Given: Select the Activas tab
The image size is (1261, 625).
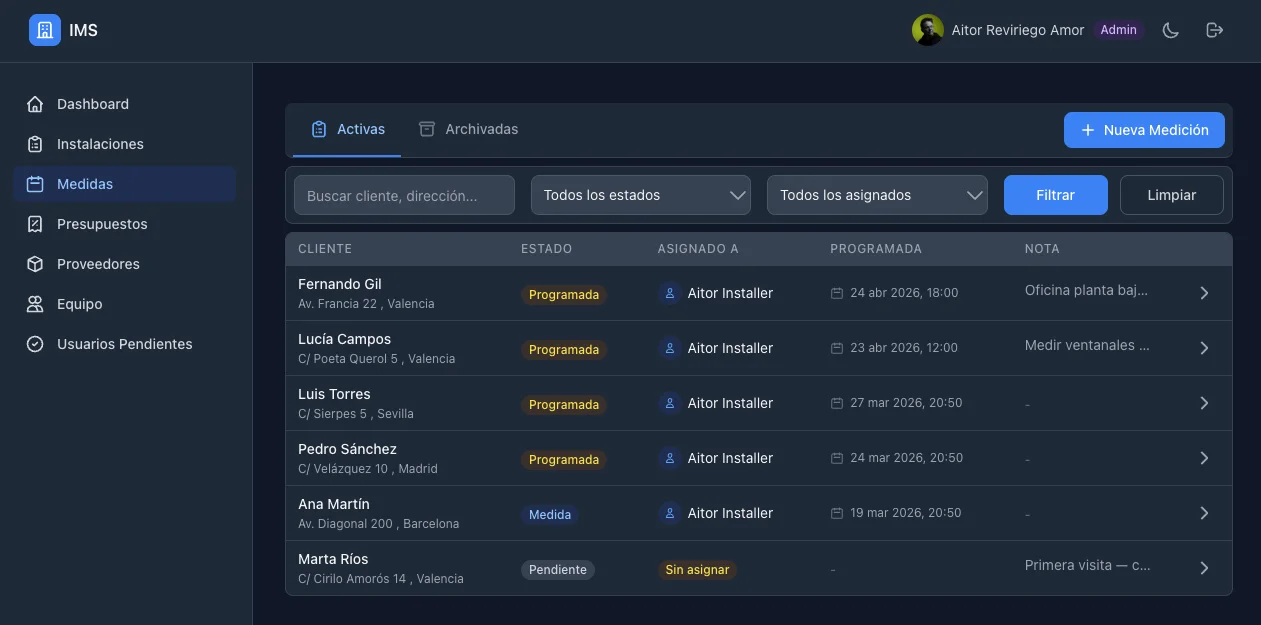Looking at the screenshot, I should click(x=347, y=129).
